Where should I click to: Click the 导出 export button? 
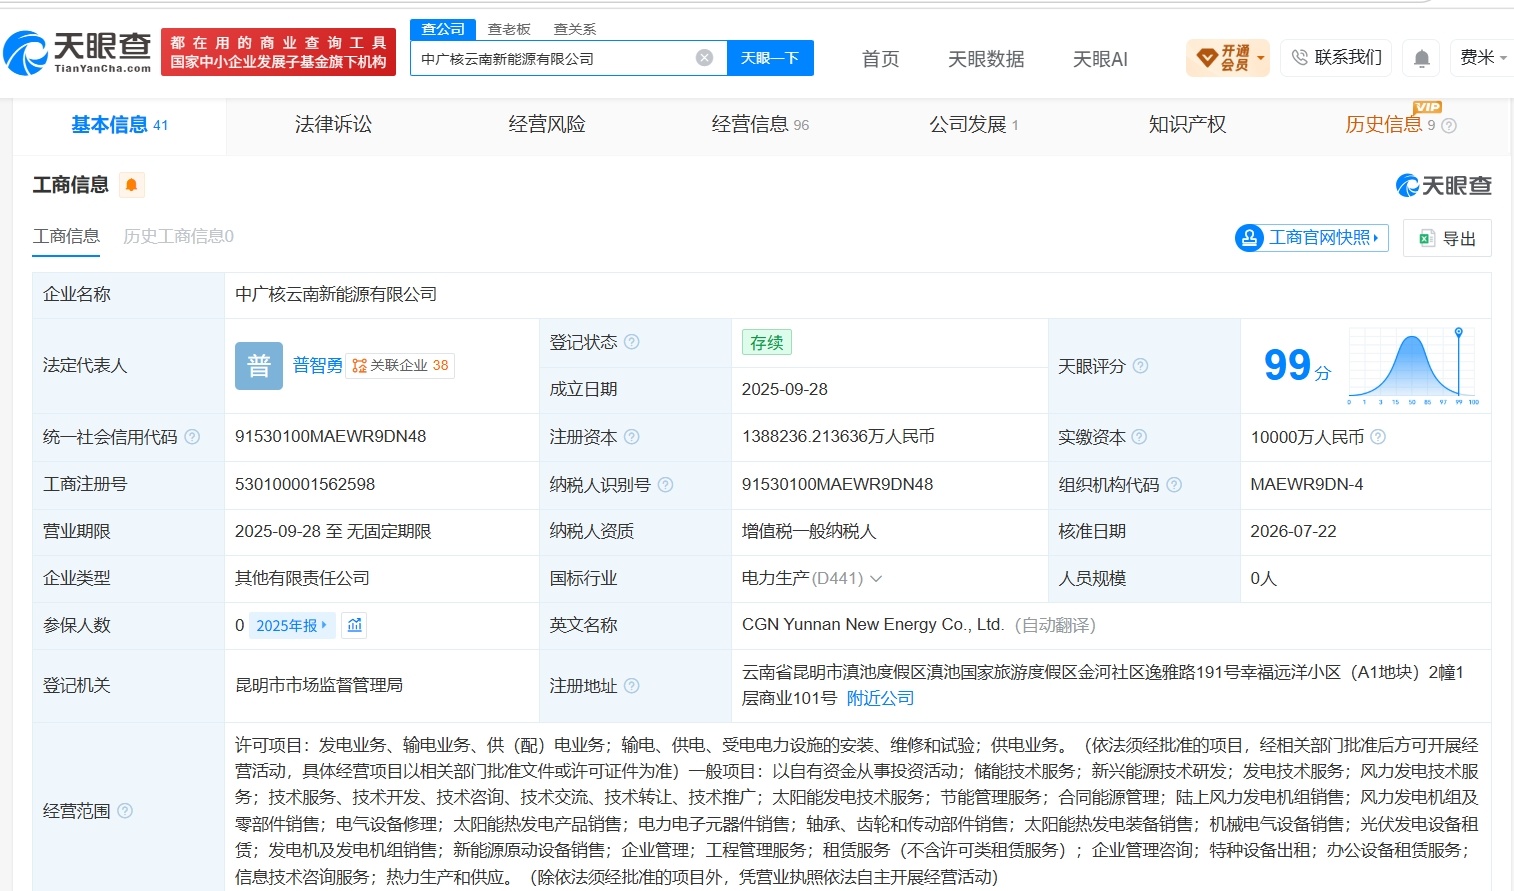[1447, 238]
